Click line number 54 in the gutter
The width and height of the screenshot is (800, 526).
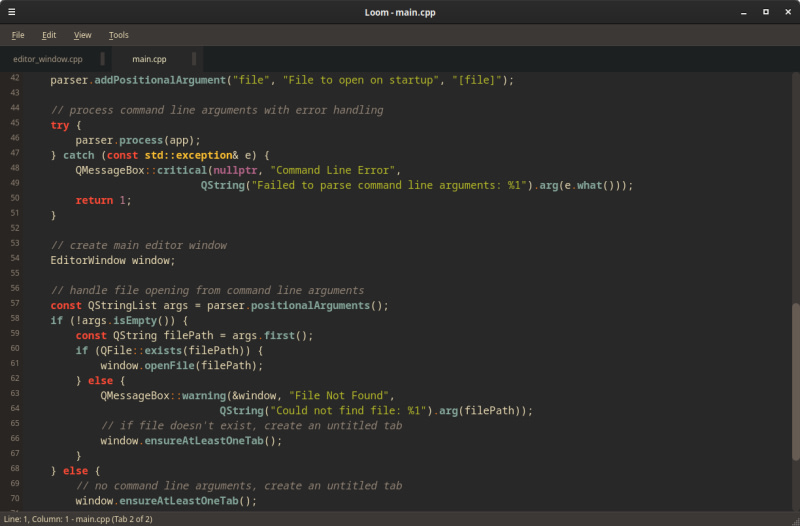(x=14, y=258)
